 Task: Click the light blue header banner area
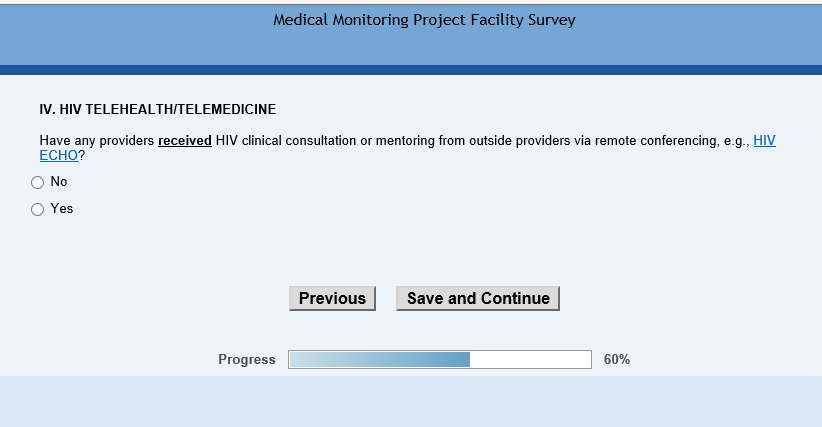point(150,45)
